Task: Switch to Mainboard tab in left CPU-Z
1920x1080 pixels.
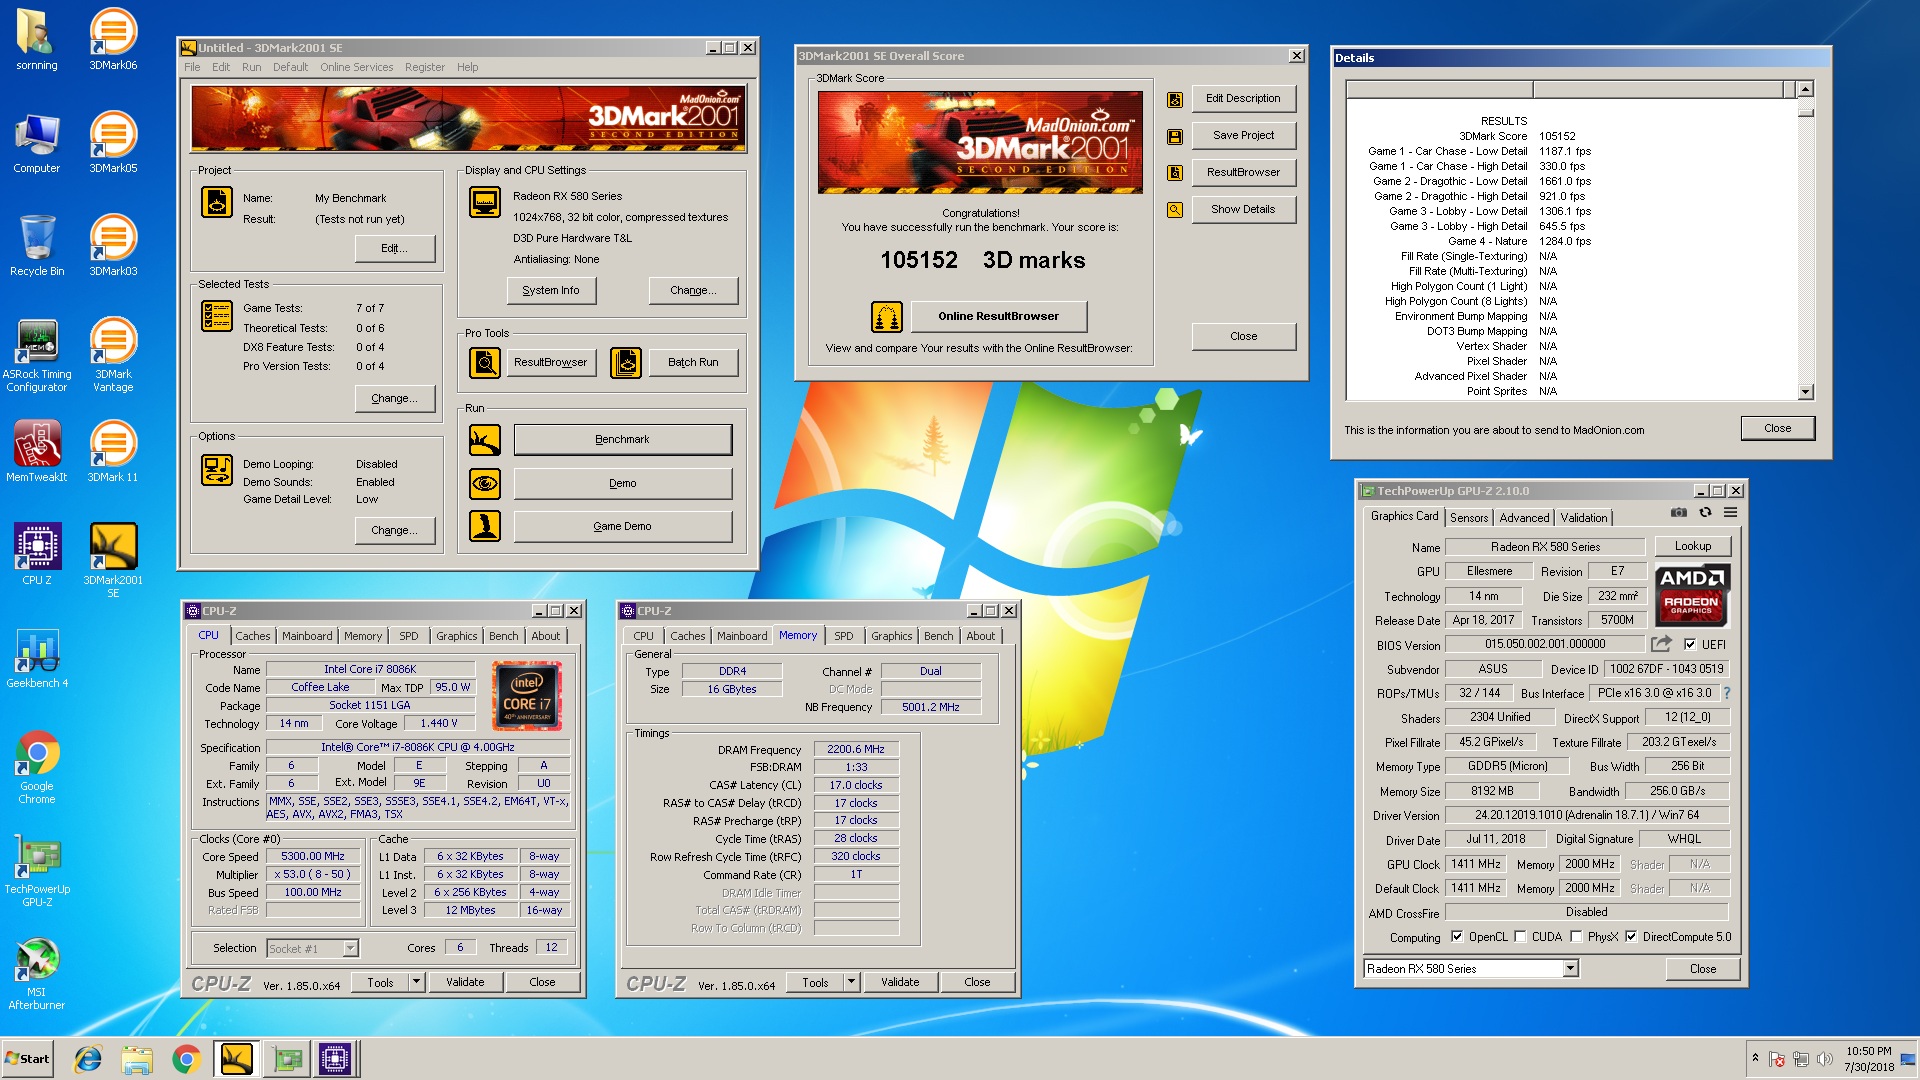Action: (307, 636)
